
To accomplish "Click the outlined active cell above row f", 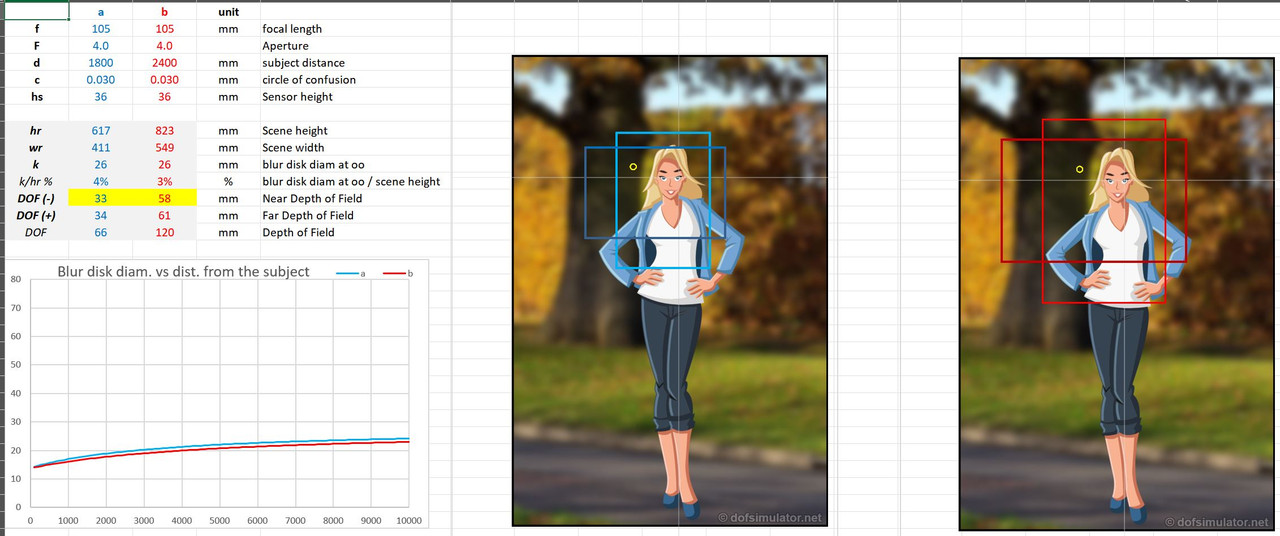I will (x=36, y=12).
